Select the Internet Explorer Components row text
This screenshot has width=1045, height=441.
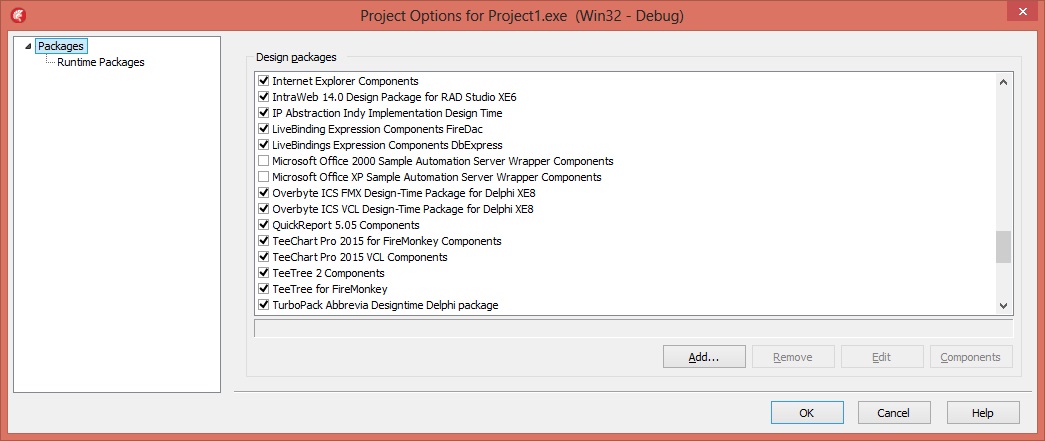[345, 81]
